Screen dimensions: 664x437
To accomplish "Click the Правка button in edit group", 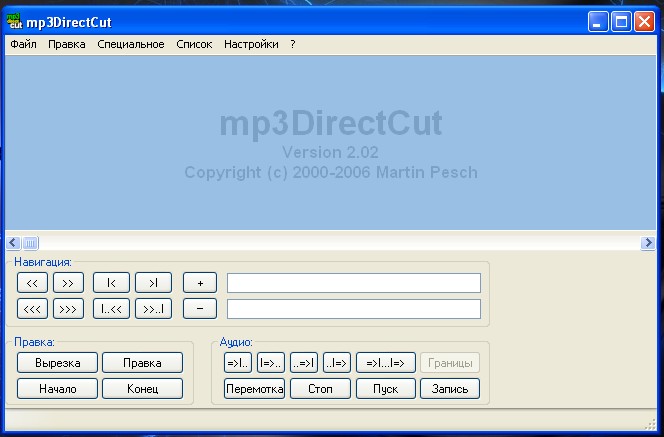I will (142, 363).
